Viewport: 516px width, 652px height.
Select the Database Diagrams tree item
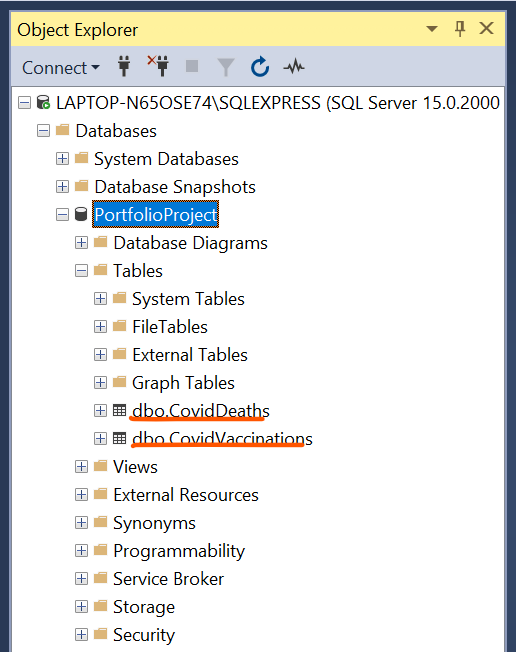[x=190, y=243]
